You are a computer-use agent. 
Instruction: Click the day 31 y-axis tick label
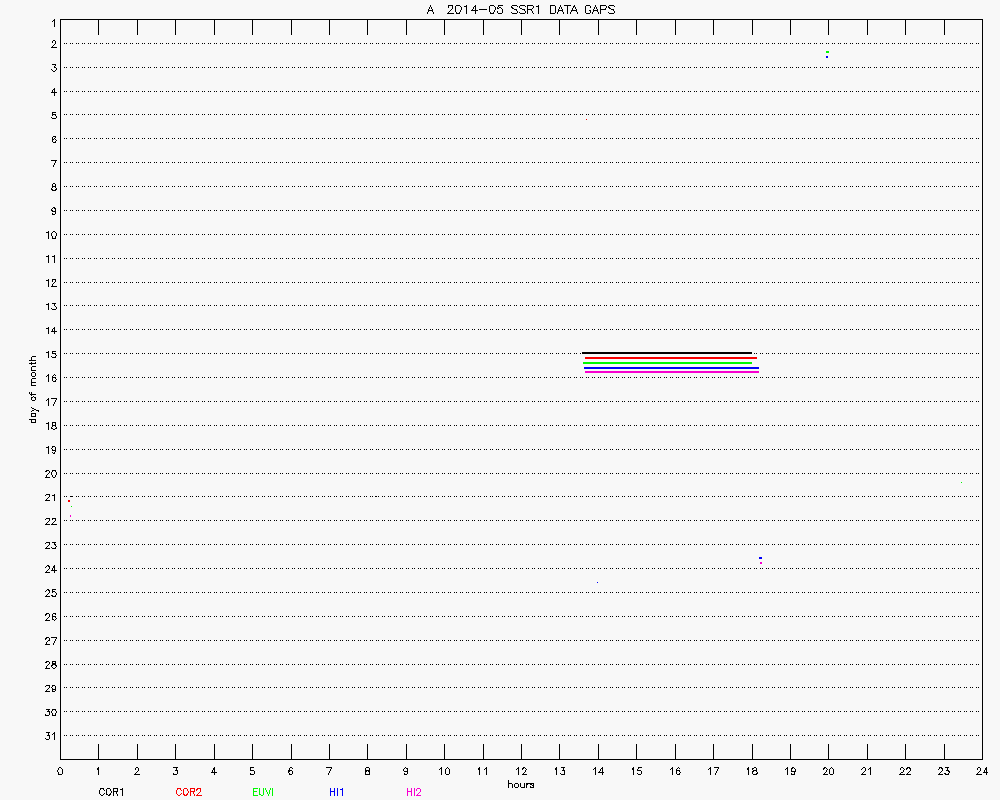tap(48, 736)
